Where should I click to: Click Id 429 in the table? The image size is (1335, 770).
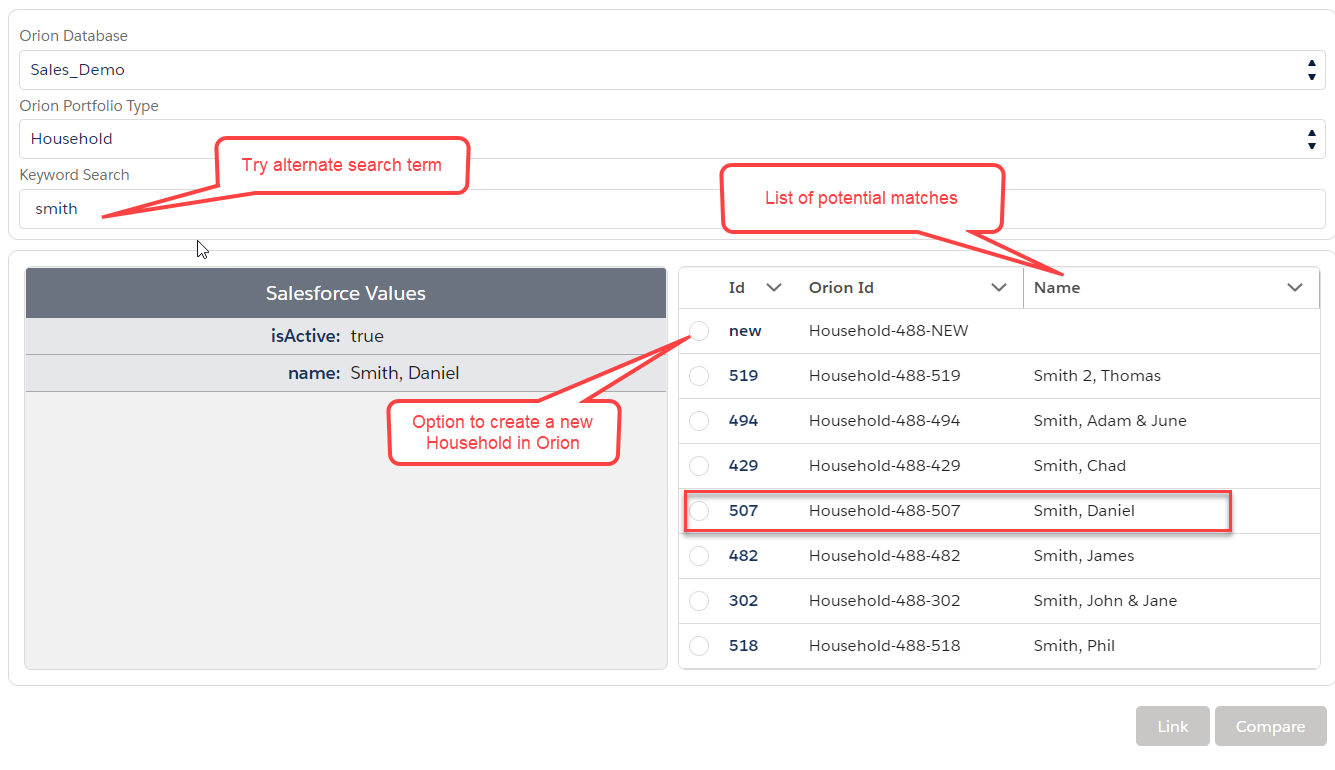click(x=743, y=466)
